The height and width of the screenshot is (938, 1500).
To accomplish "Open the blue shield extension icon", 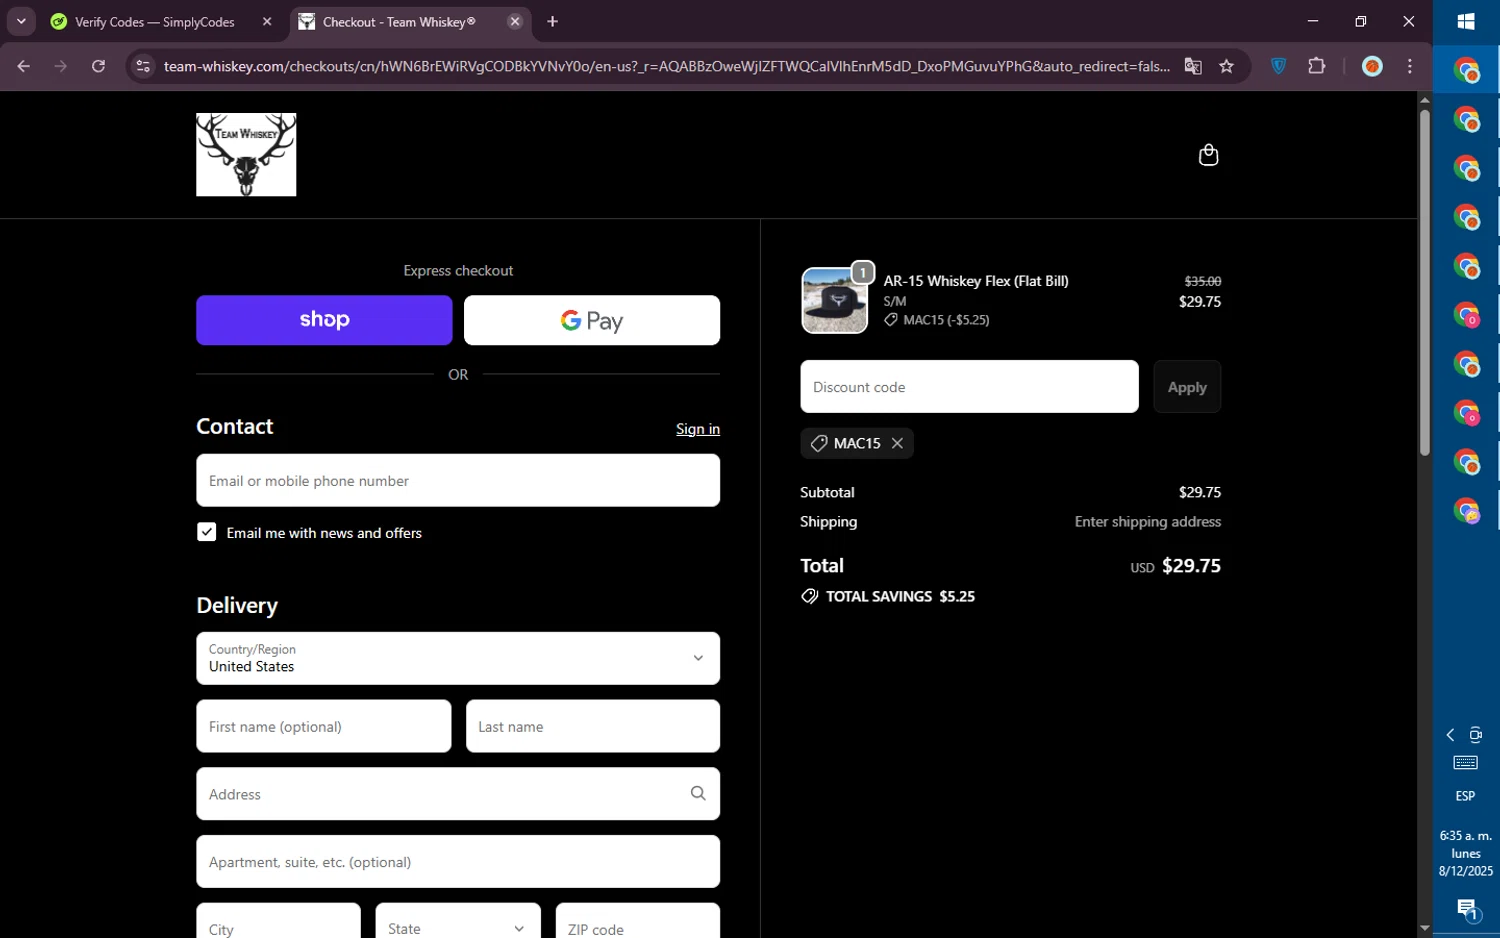I will 1278,66.
